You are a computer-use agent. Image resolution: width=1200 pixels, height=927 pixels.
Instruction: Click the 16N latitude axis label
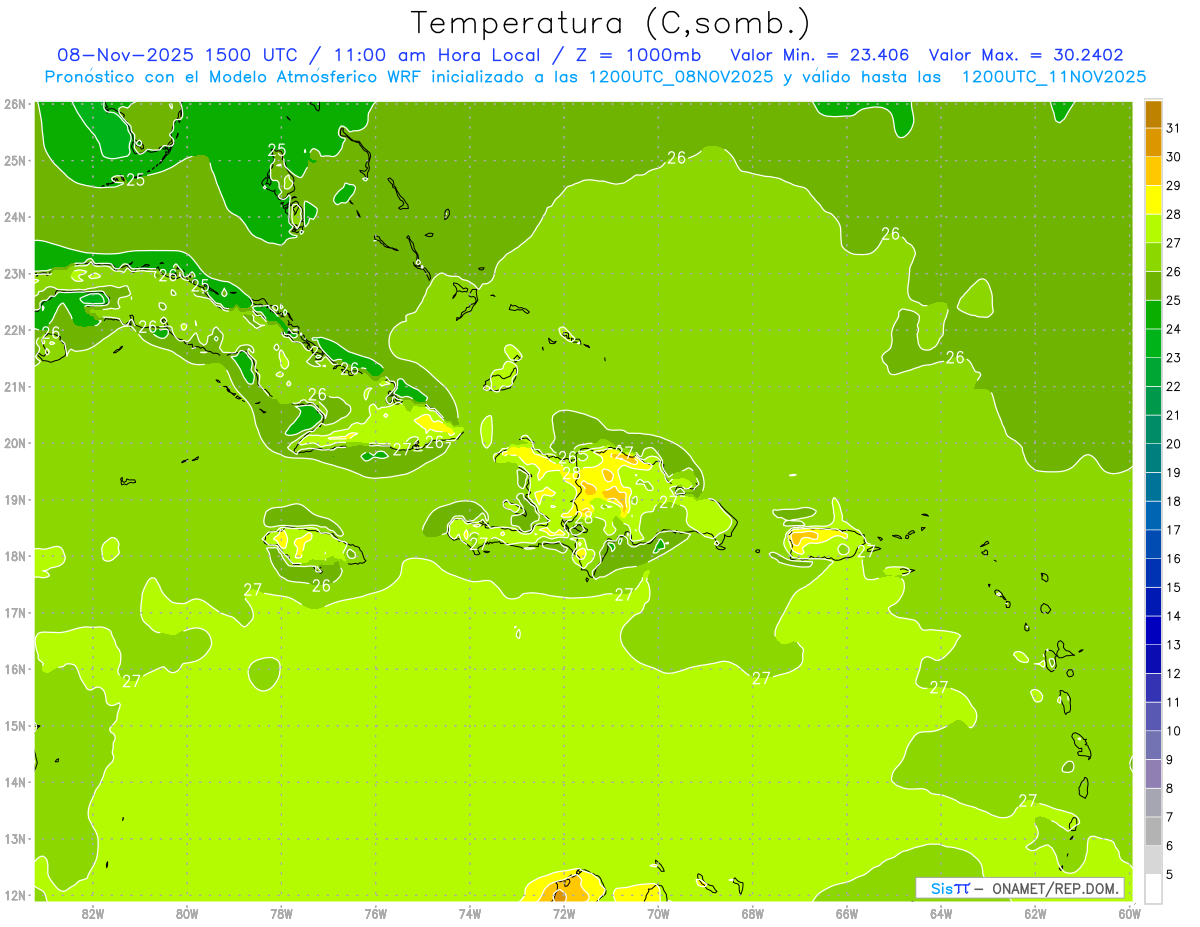[15, 669]
